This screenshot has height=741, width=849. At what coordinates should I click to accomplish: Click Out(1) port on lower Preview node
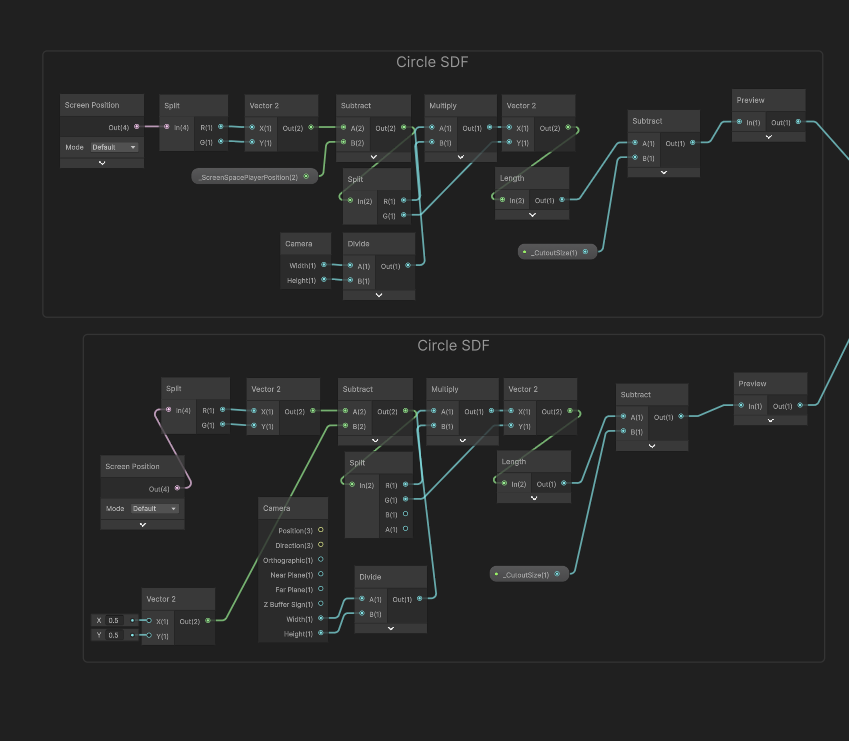(x=799, y=405)
